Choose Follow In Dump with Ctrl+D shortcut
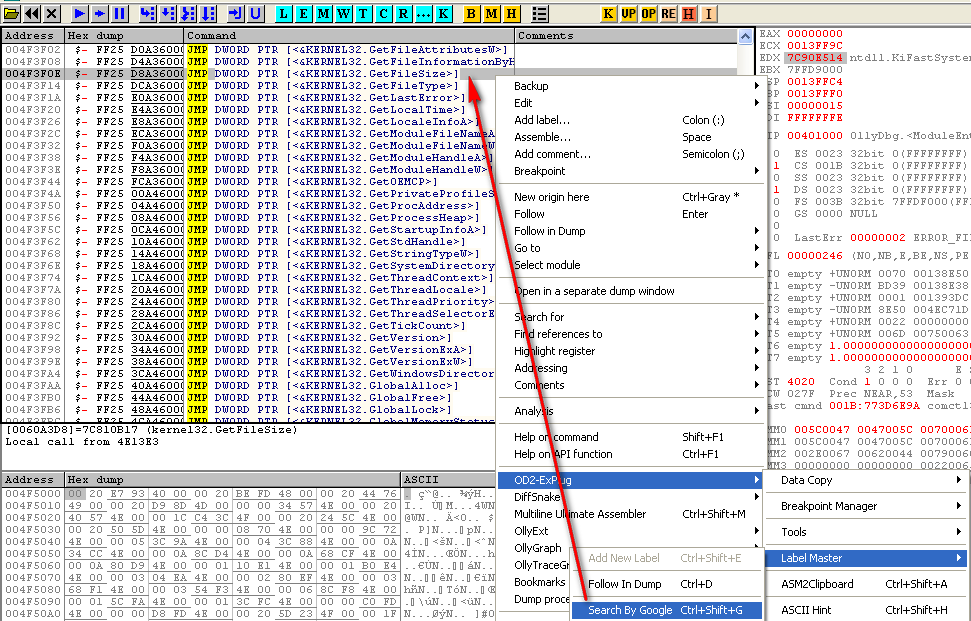This screenshot has height=621, width=971. tap(665, 584)
